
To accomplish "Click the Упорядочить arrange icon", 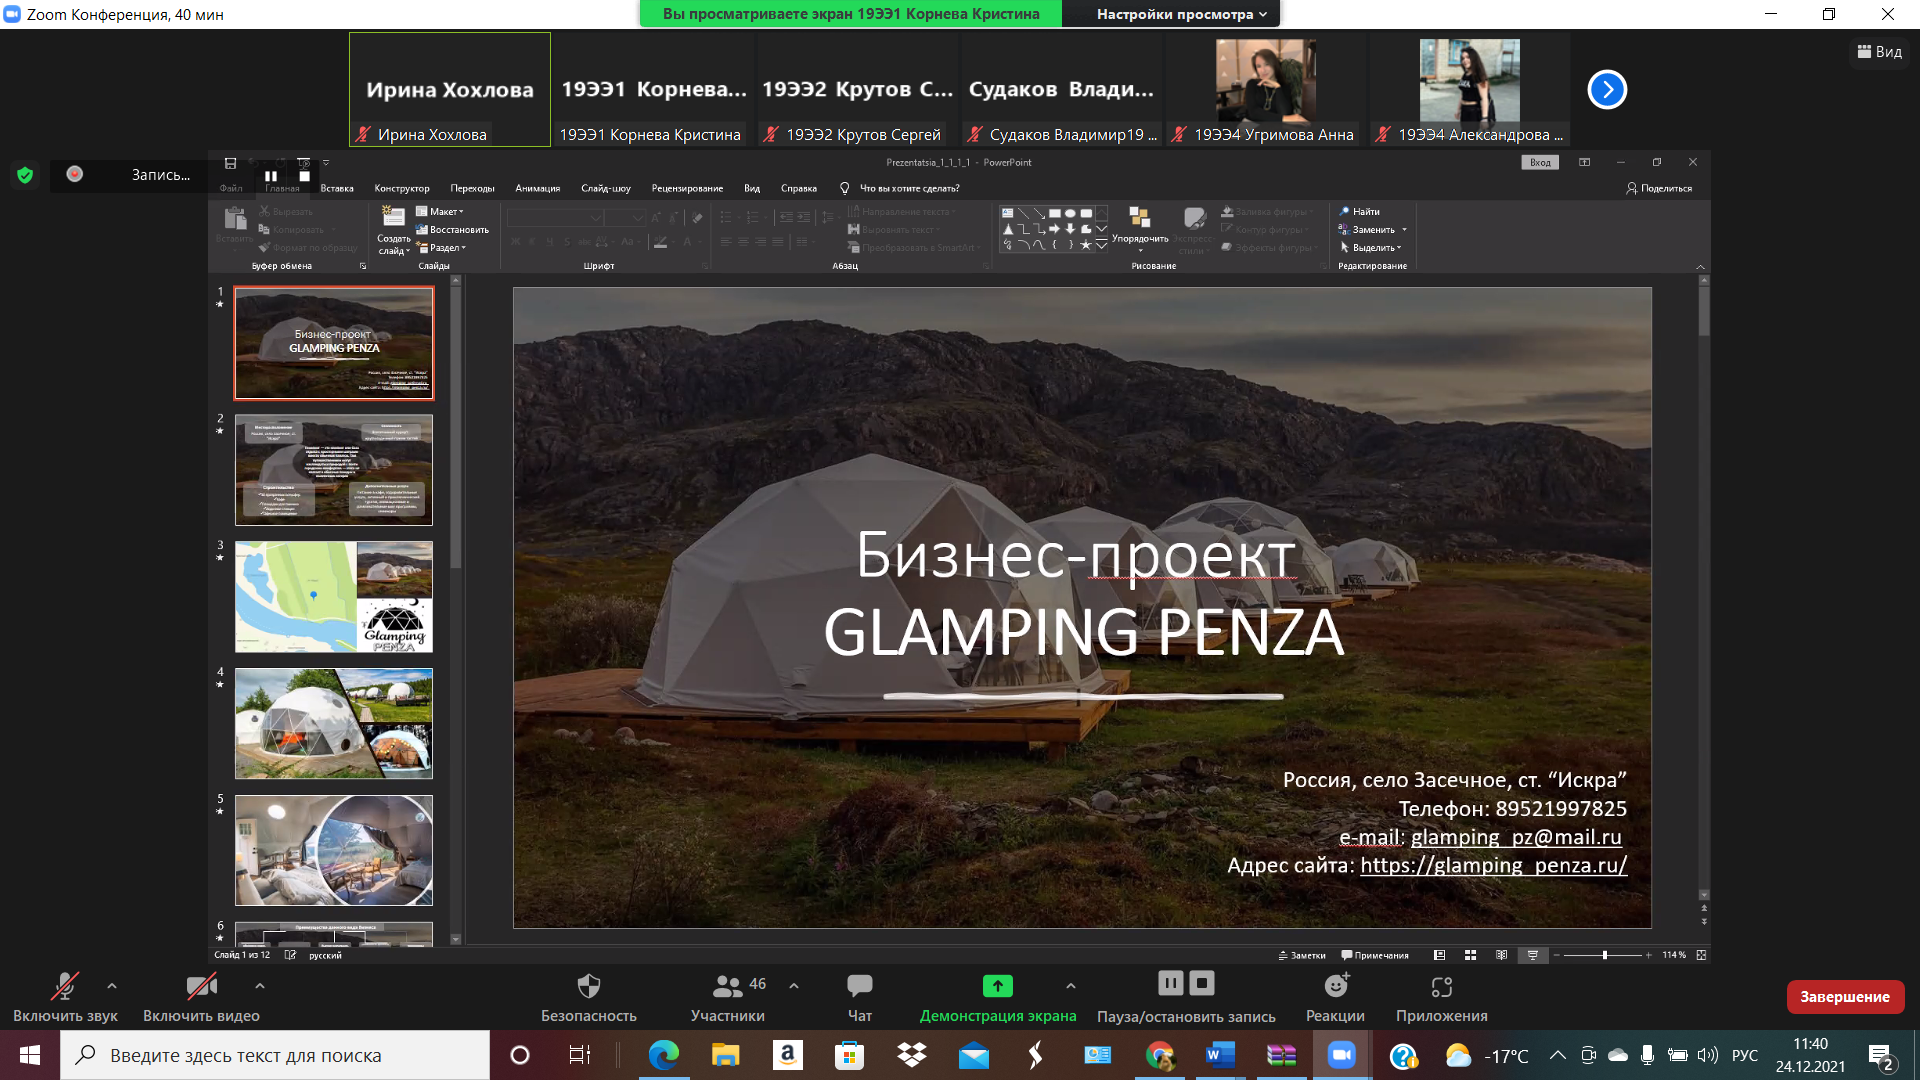I will (x=1139, y=218).
